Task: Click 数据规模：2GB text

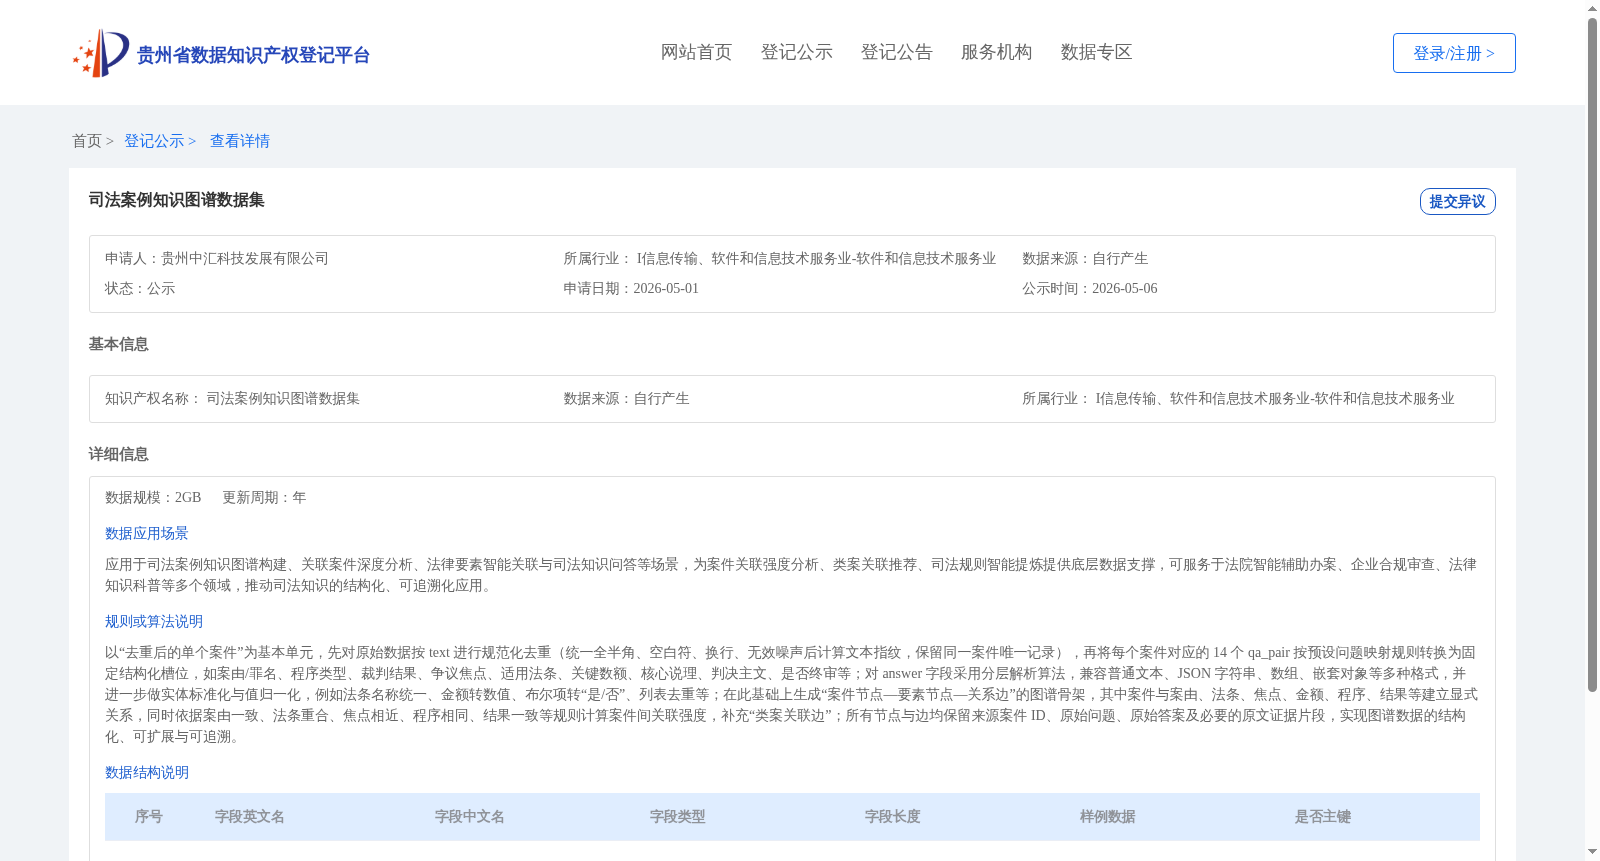Action: 153,497
